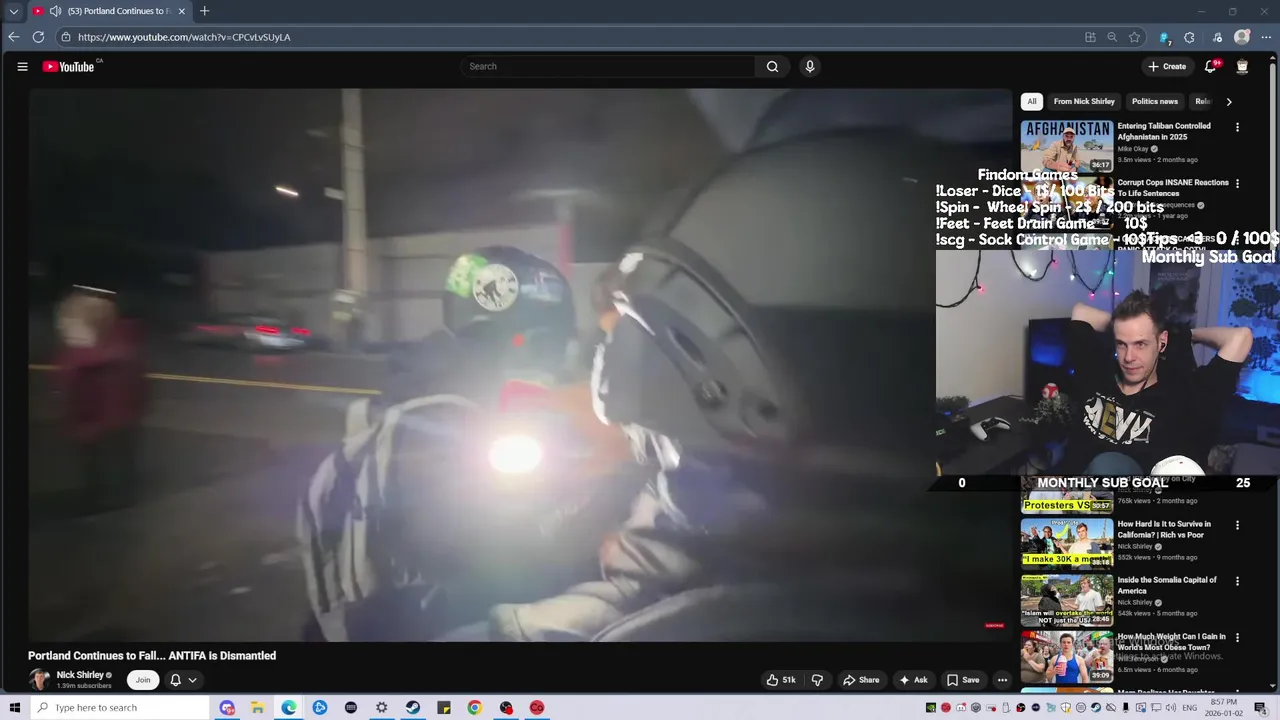This screenshot has width=1280, height=720.
Task: Open Entering Taliban Controlled Afghanistan thumbnail
Action: 1066,147
